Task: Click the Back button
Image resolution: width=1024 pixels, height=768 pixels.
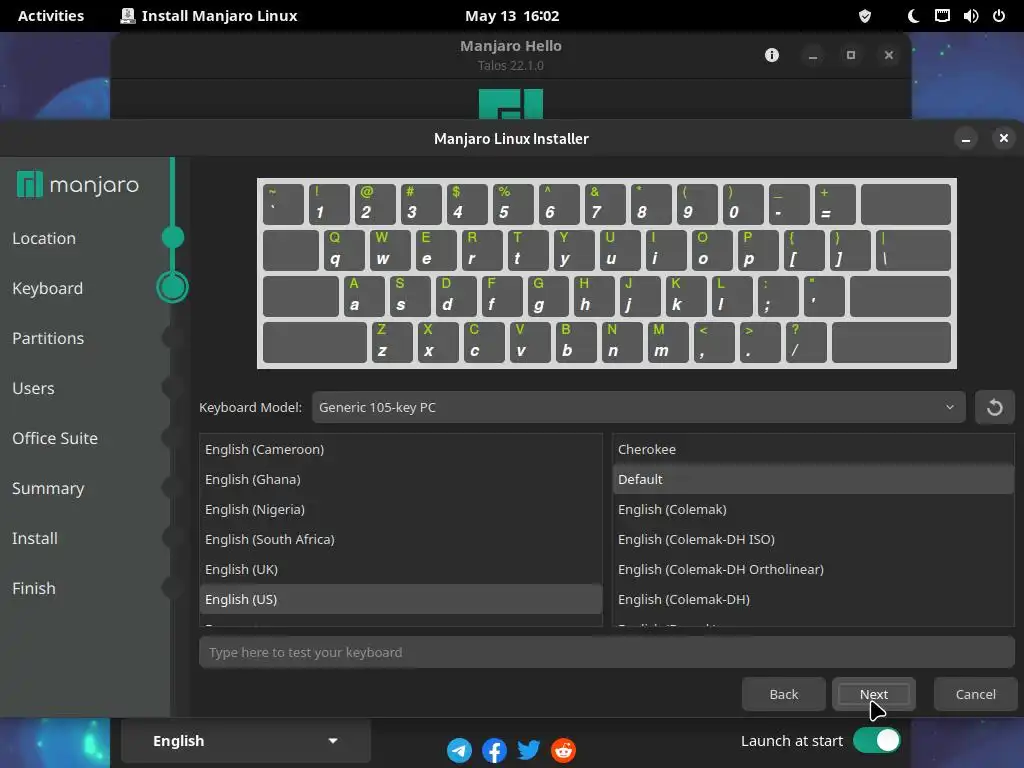Action: click(x=784, y=694)
